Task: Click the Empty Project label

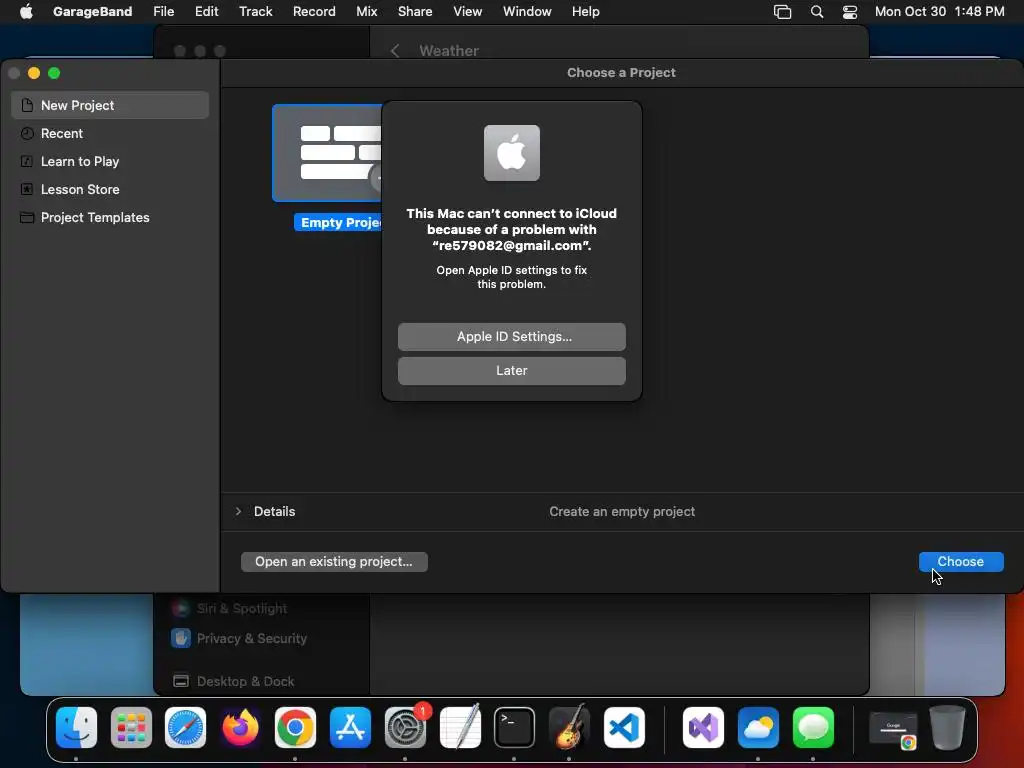Action: tap(338, 223)
